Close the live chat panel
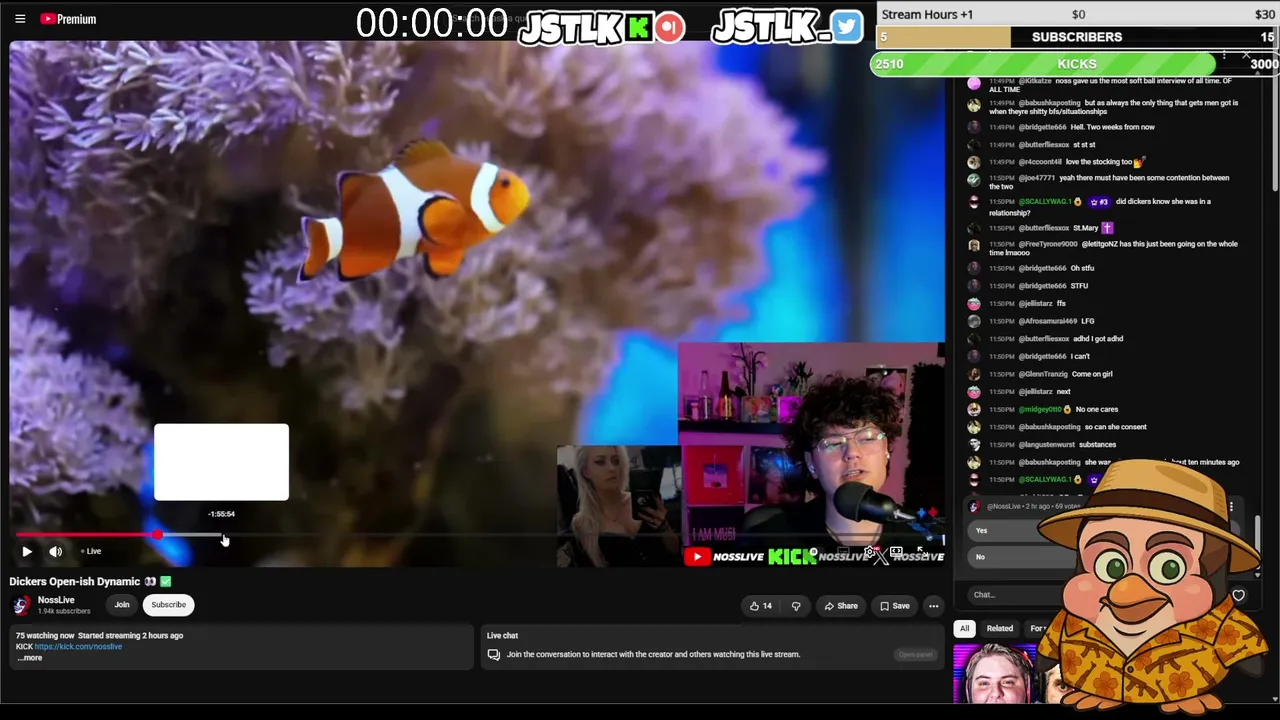Viewport: 1280px width, 720px height. (1246, 57)
